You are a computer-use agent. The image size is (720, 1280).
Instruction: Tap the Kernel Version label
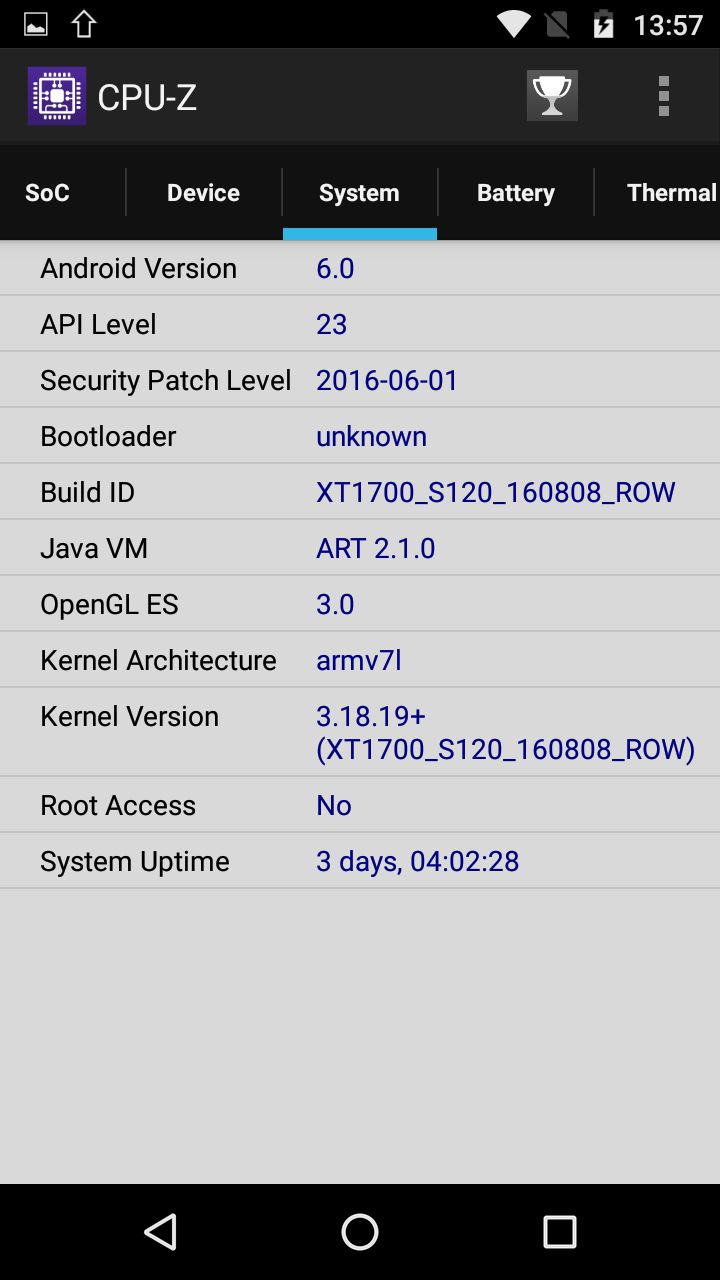[129, 716]
